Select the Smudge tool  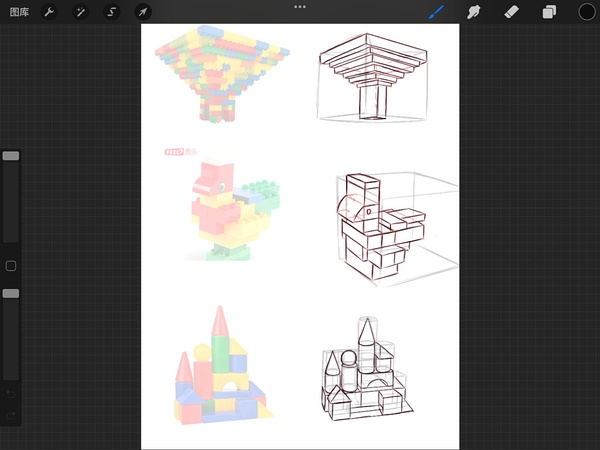[475, 12]
